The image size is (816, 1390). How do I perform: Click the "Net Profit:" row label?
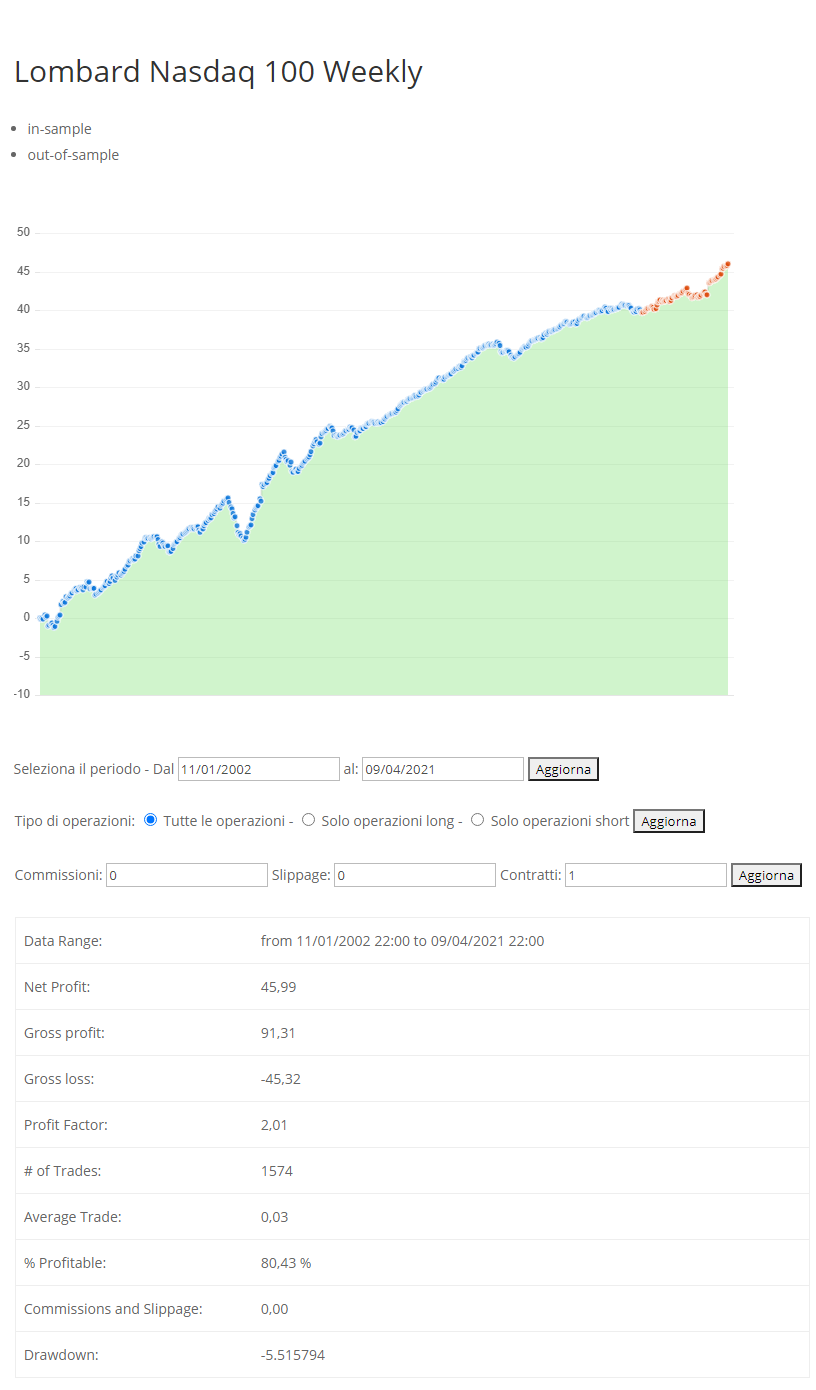pos(57,987)
